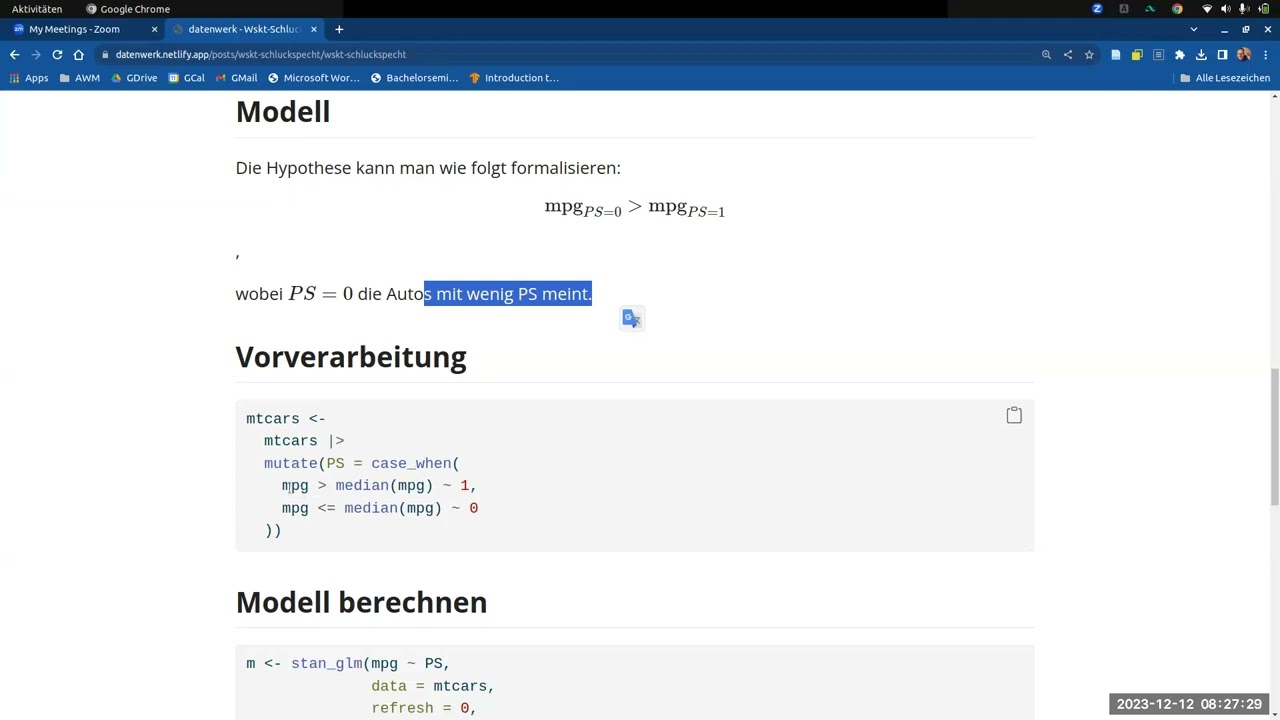
Task: Click the microphone status icon
Action: pyautogui.click(x=1245, y=9)
